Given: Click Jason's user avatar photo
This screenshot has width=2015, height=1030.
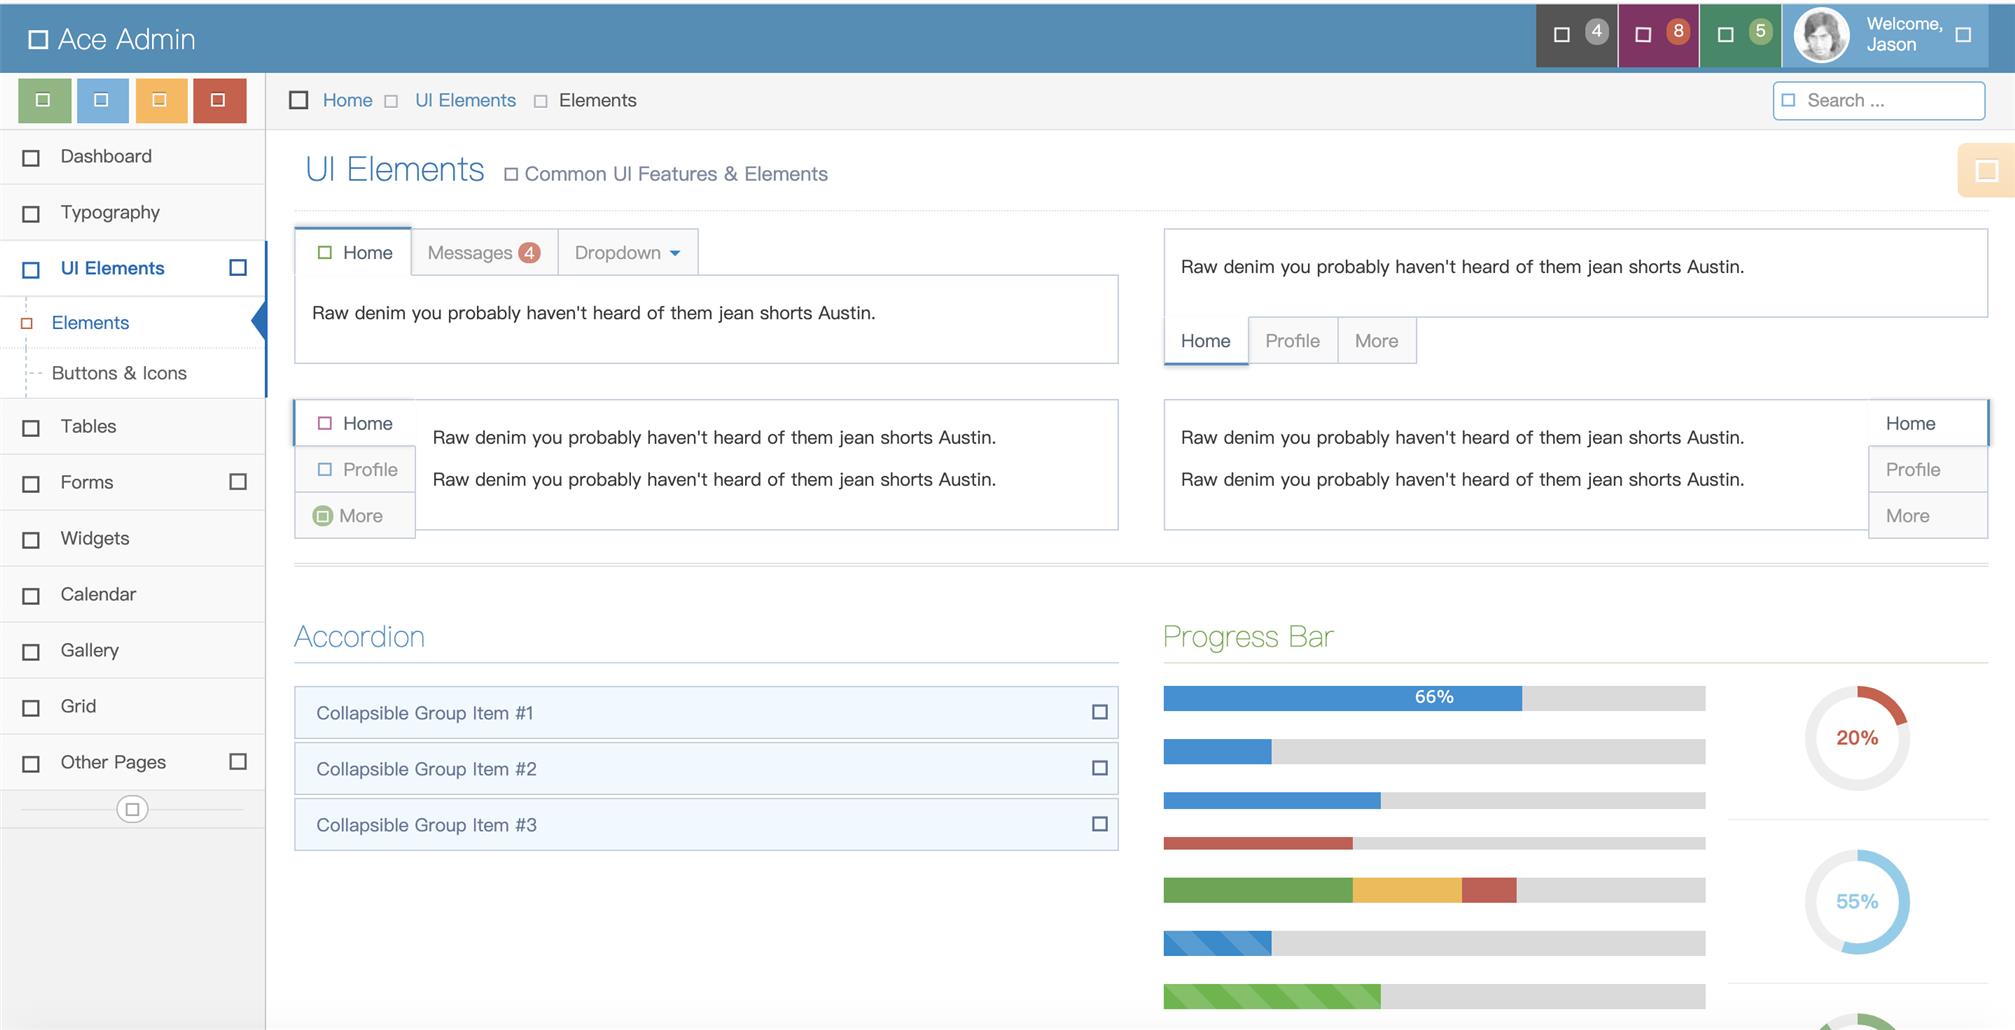Looking at the screenshot, I should tap(1821, 35).
